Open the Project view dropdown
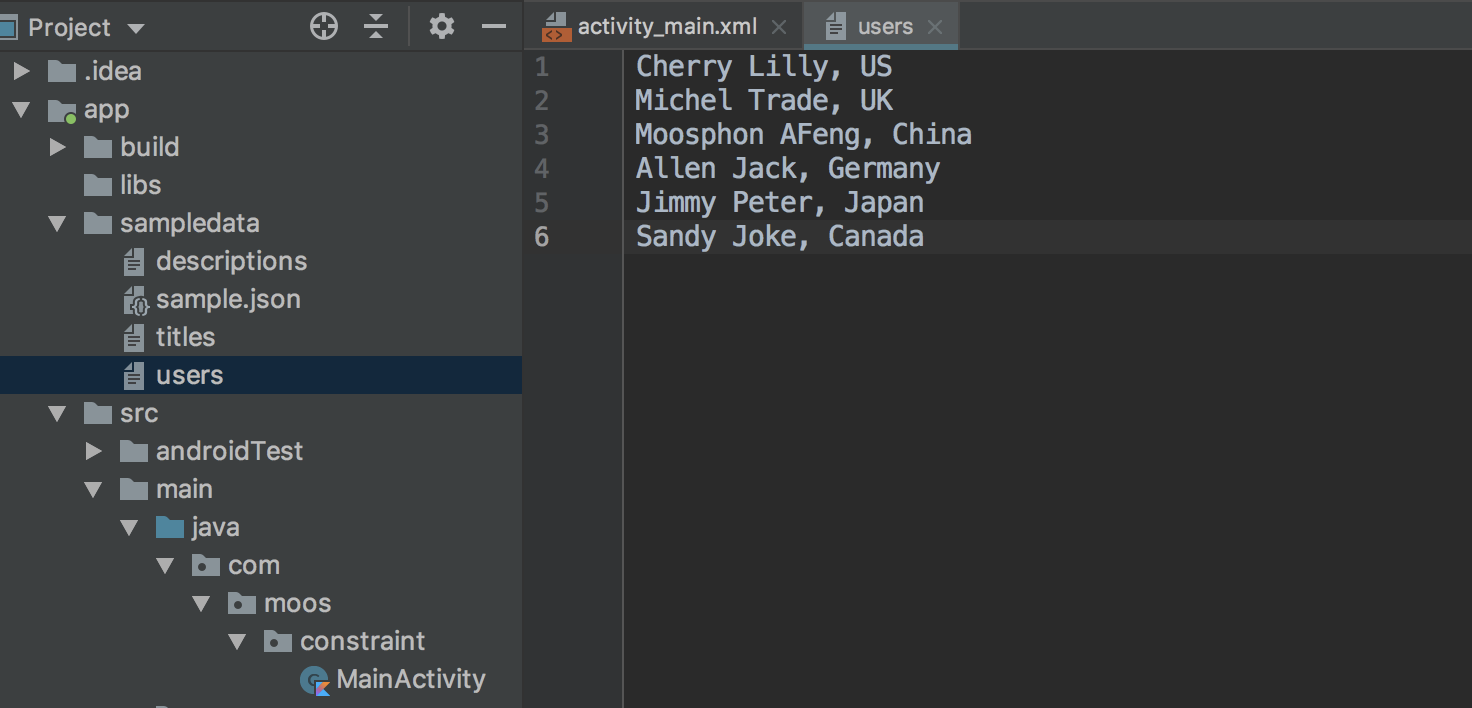 (136, 28)
